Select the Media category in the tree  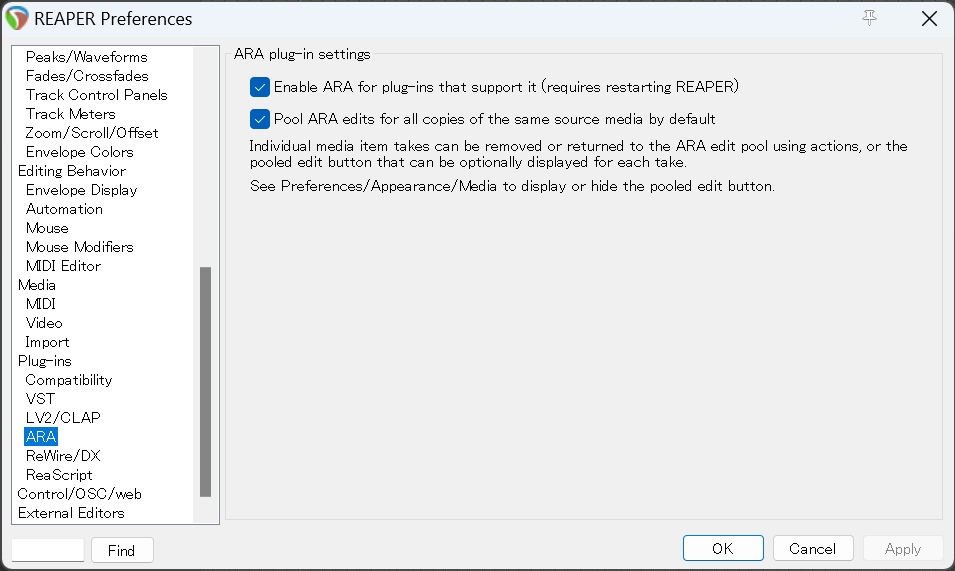click(x=37, y=285)
